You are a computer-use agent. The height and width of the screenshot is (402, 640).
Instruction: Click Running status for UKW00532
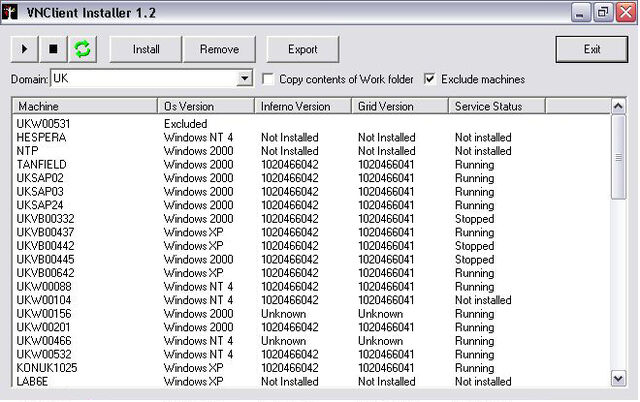coord(474,354)
